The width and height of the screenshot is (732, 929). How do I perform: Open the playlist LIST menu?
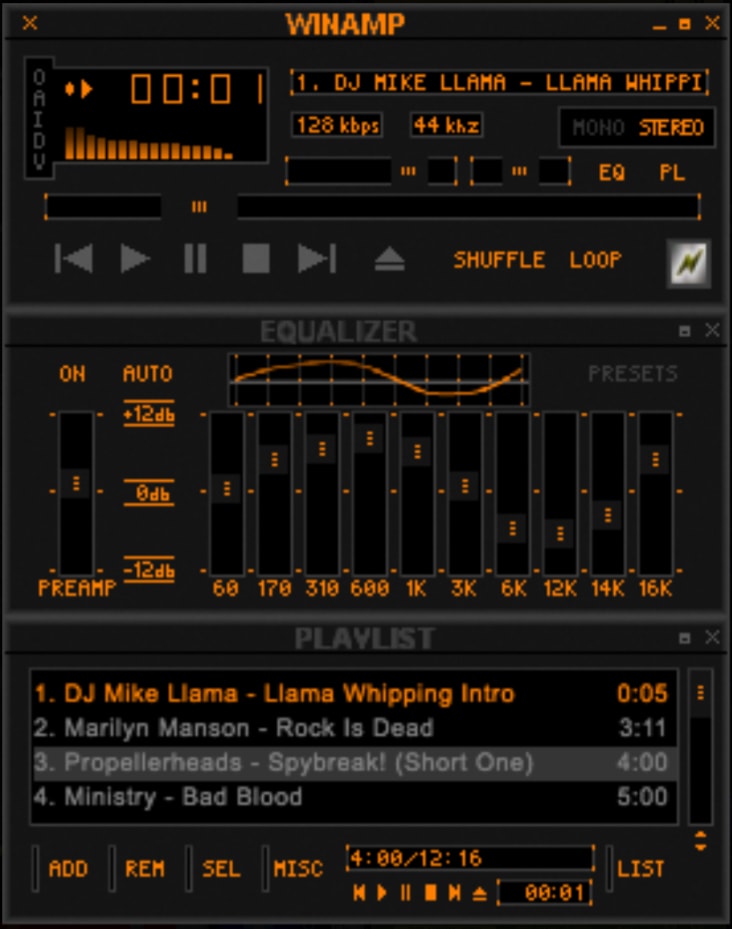point(640,868)
